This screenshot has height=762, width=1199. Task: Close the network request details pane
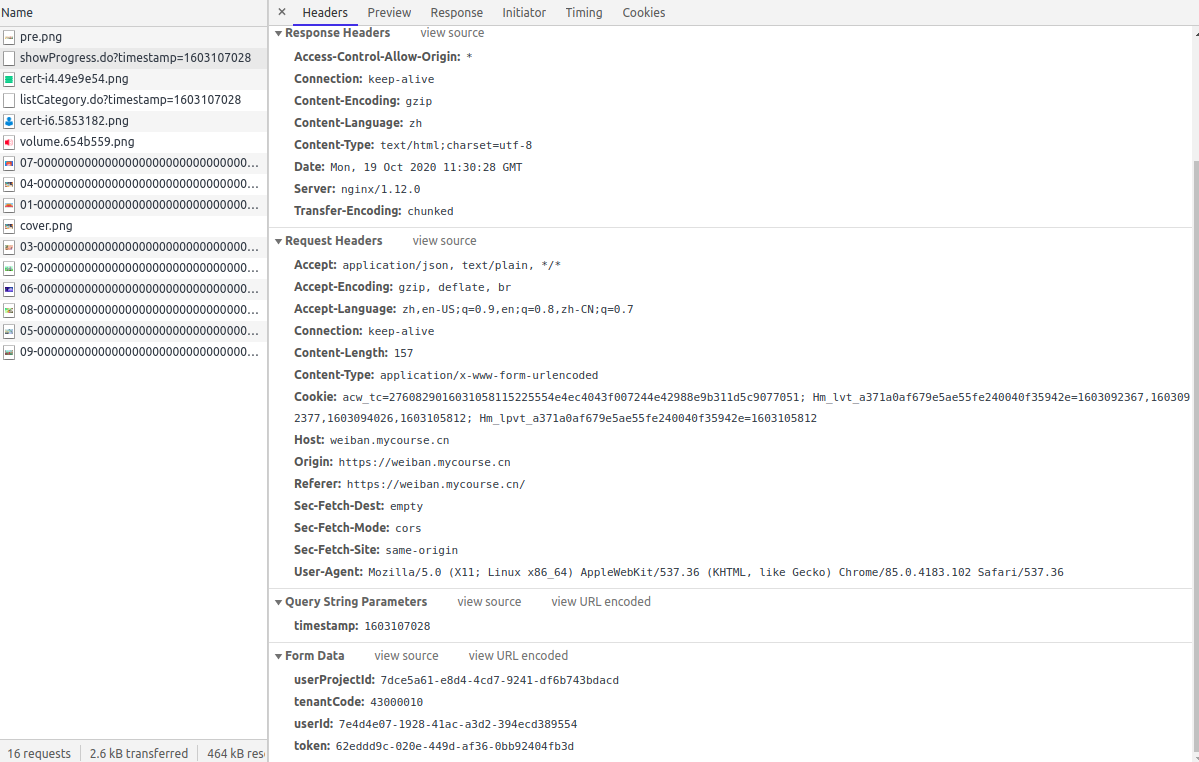click(x=281, y=12)
